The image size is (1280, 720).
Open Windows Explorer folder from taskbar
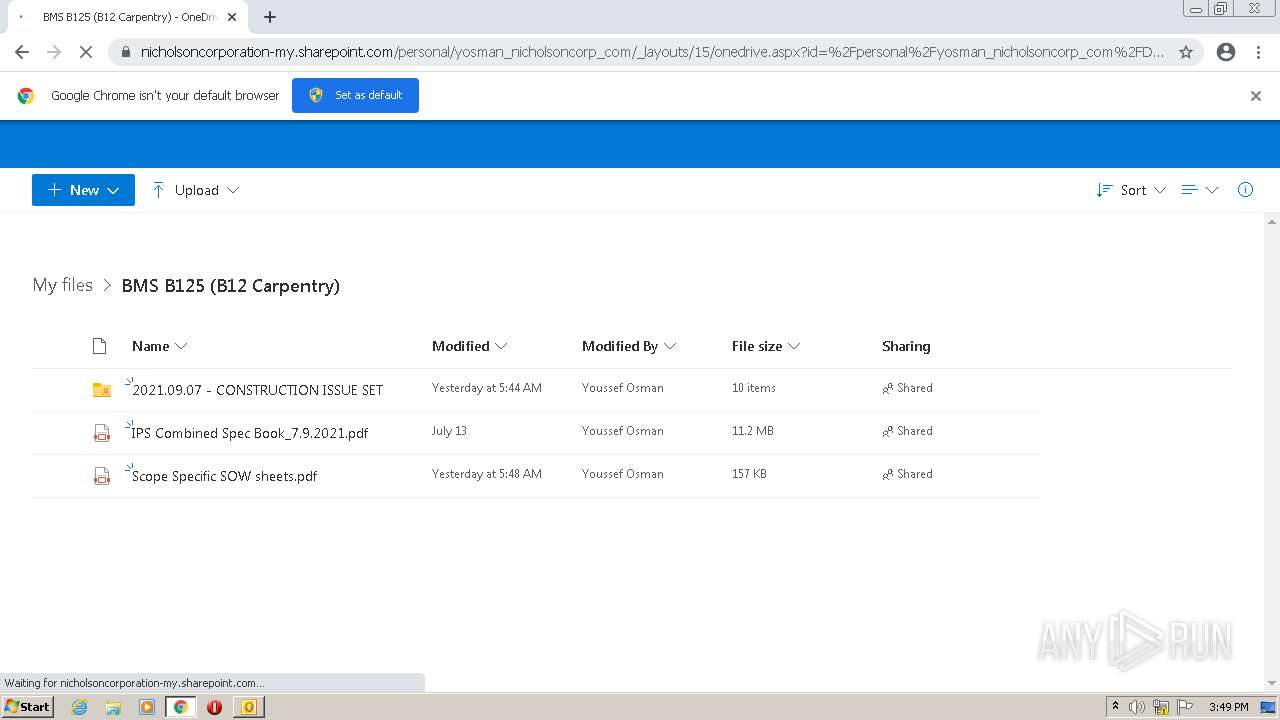pos(113,707)
